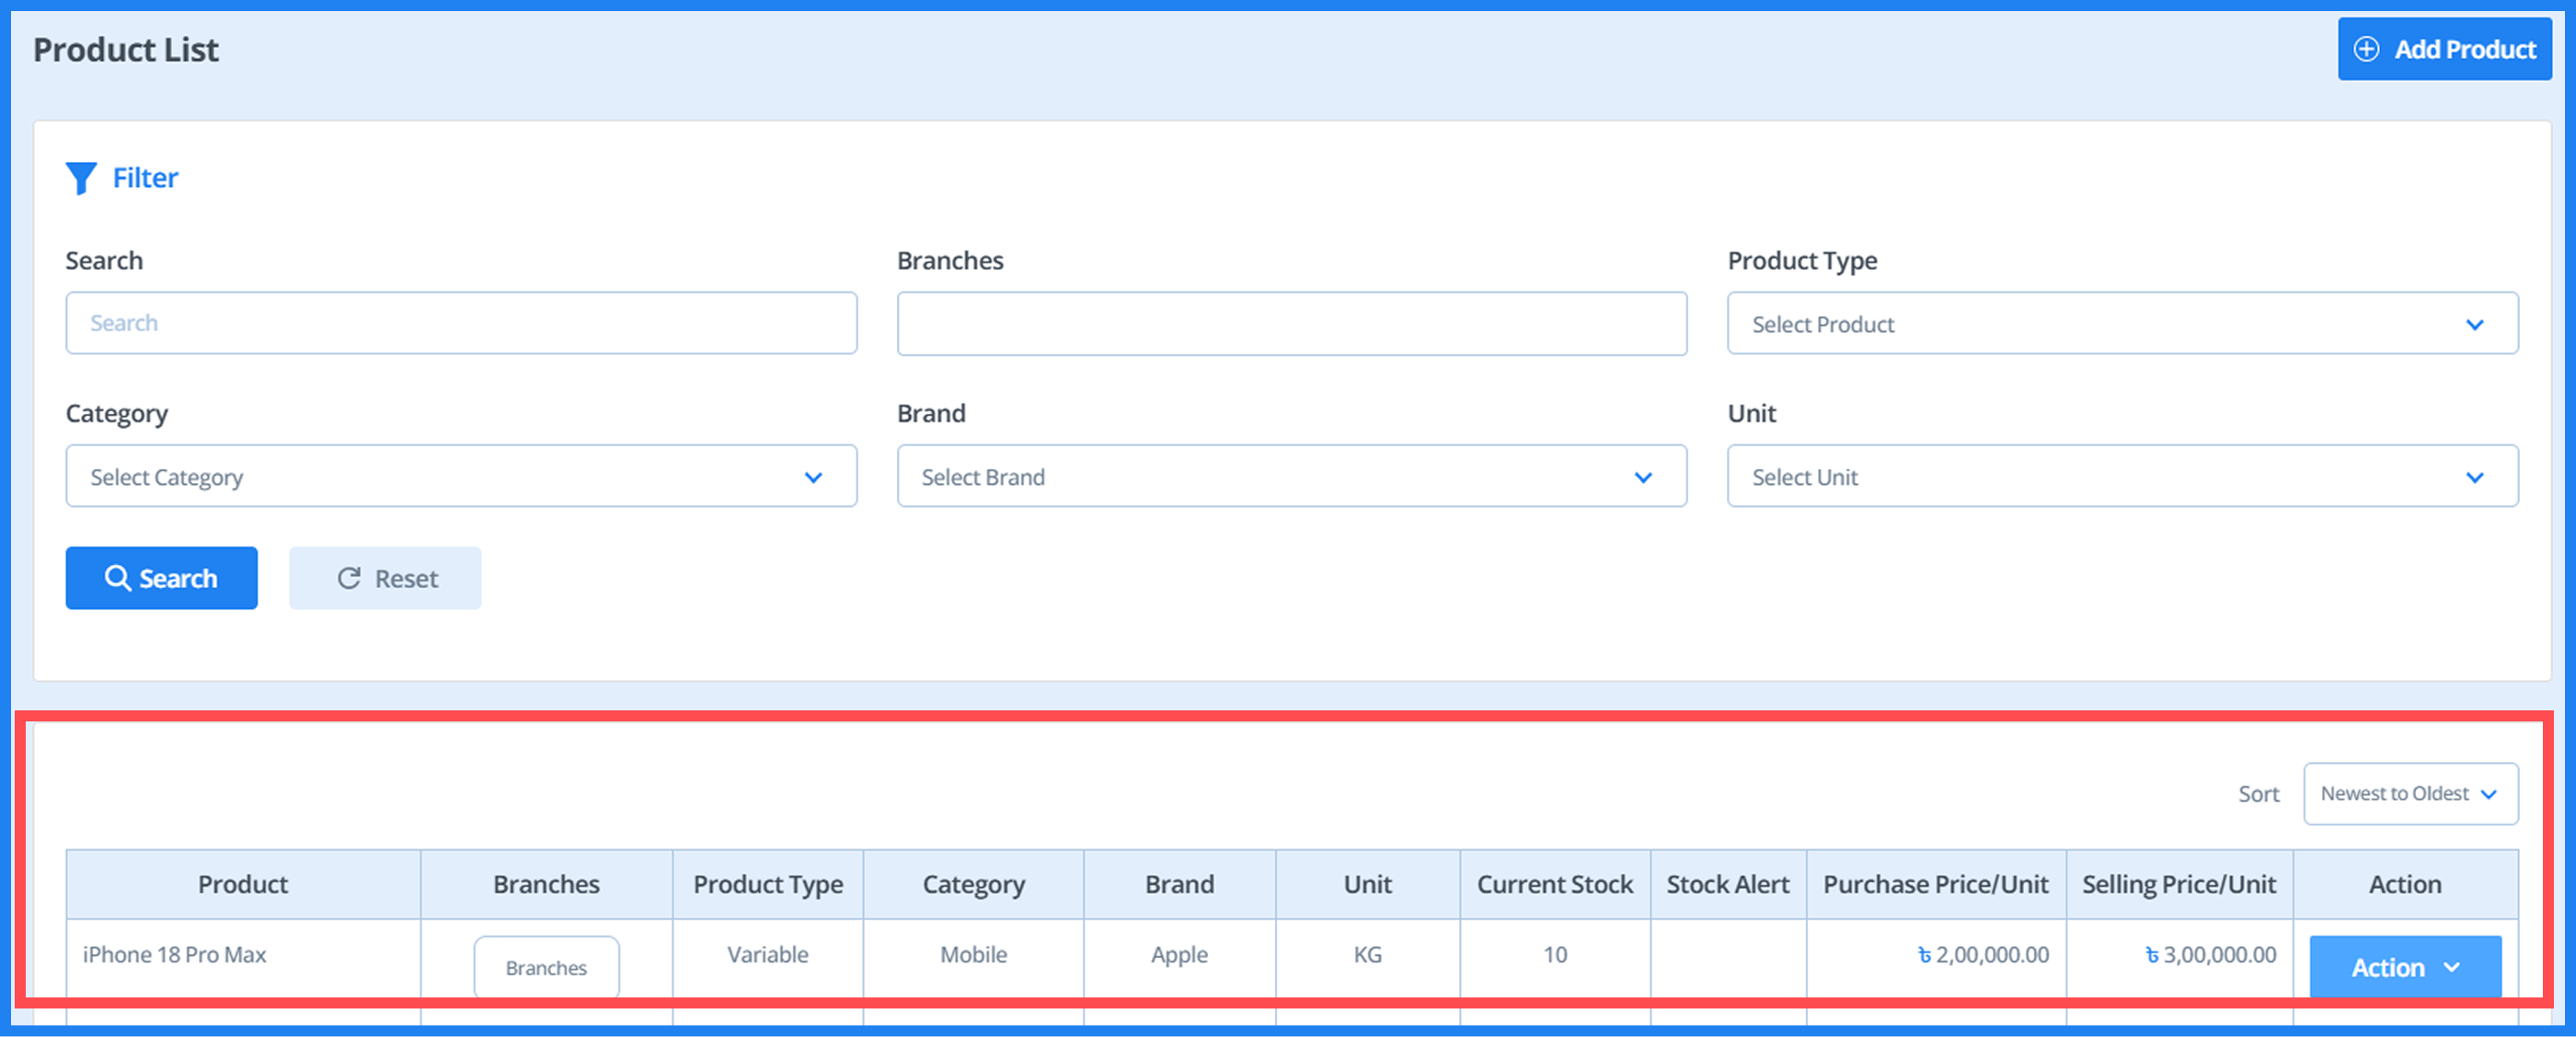
Task: Open the Select Category dropdown
Action: pos(460,477)
